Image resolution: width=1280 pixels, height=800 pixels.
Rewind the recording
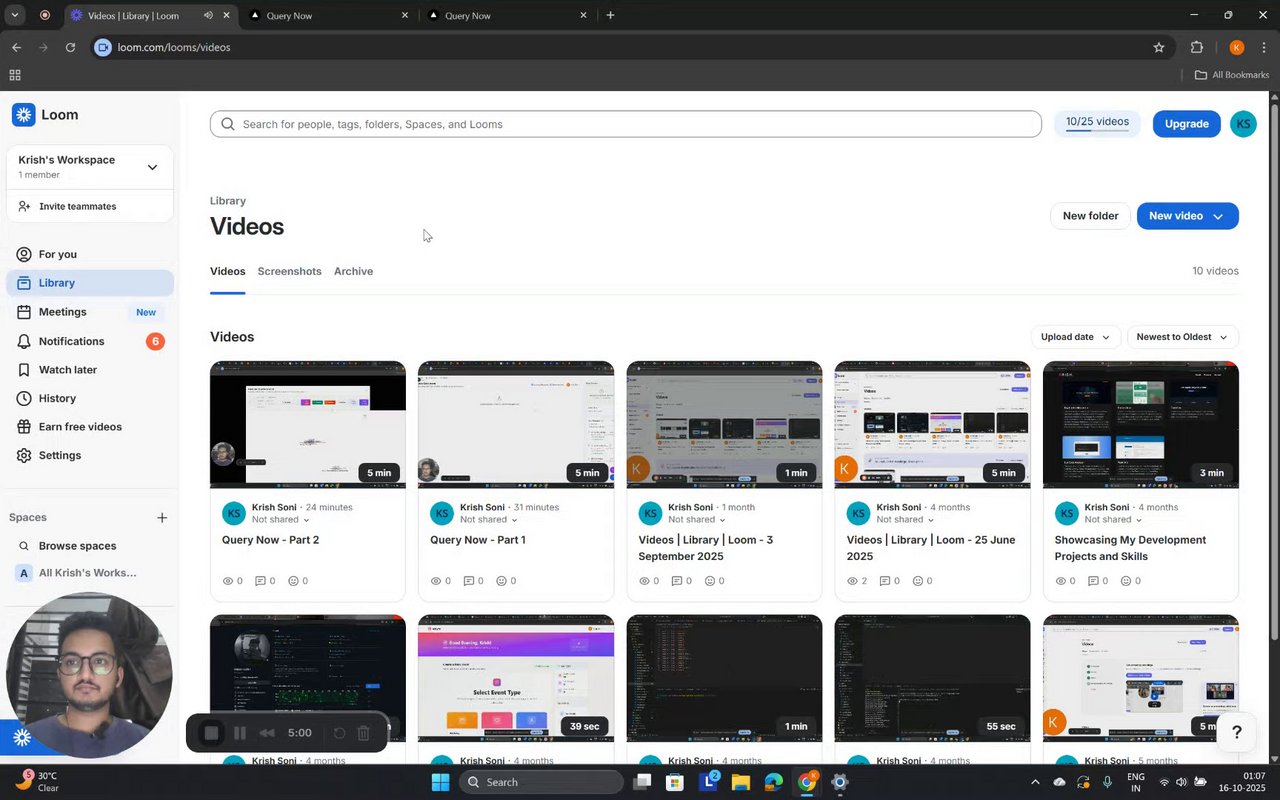(x=267, y=733)
